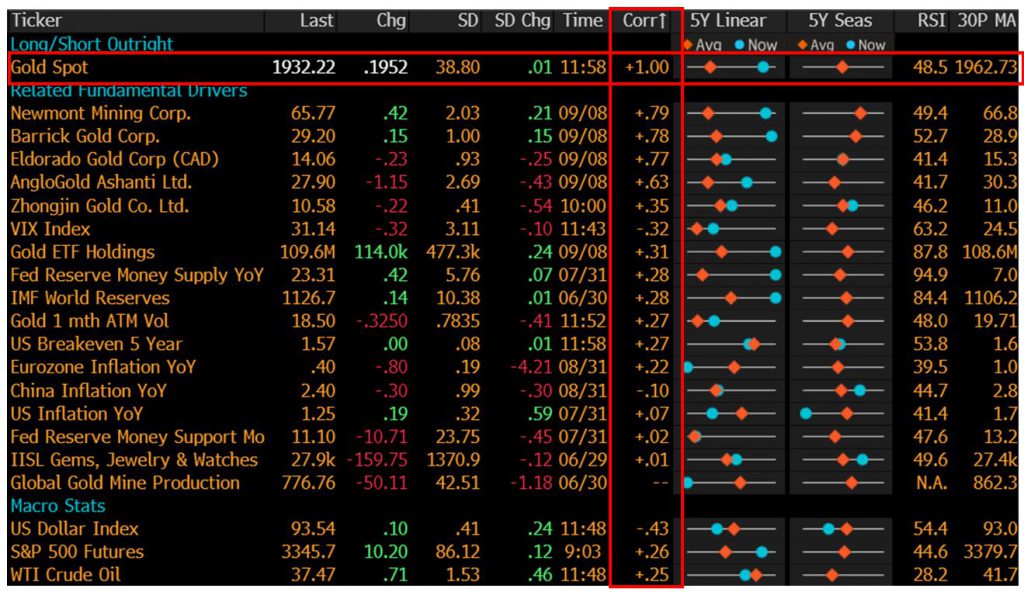Click US Dollar Index 5Y Linear indicator

(x=731, y=529)
